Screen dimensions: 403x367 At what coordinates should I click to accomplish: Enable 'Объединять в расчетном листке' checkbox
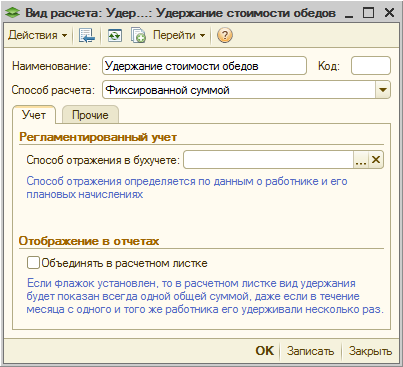tap(33, 263)
